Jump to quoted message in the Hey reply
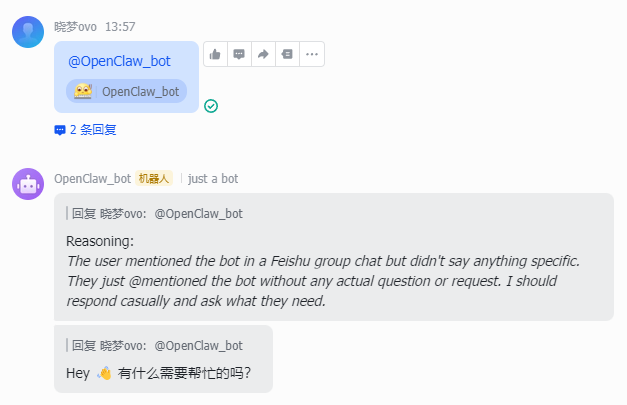 [x=156, y=345]
